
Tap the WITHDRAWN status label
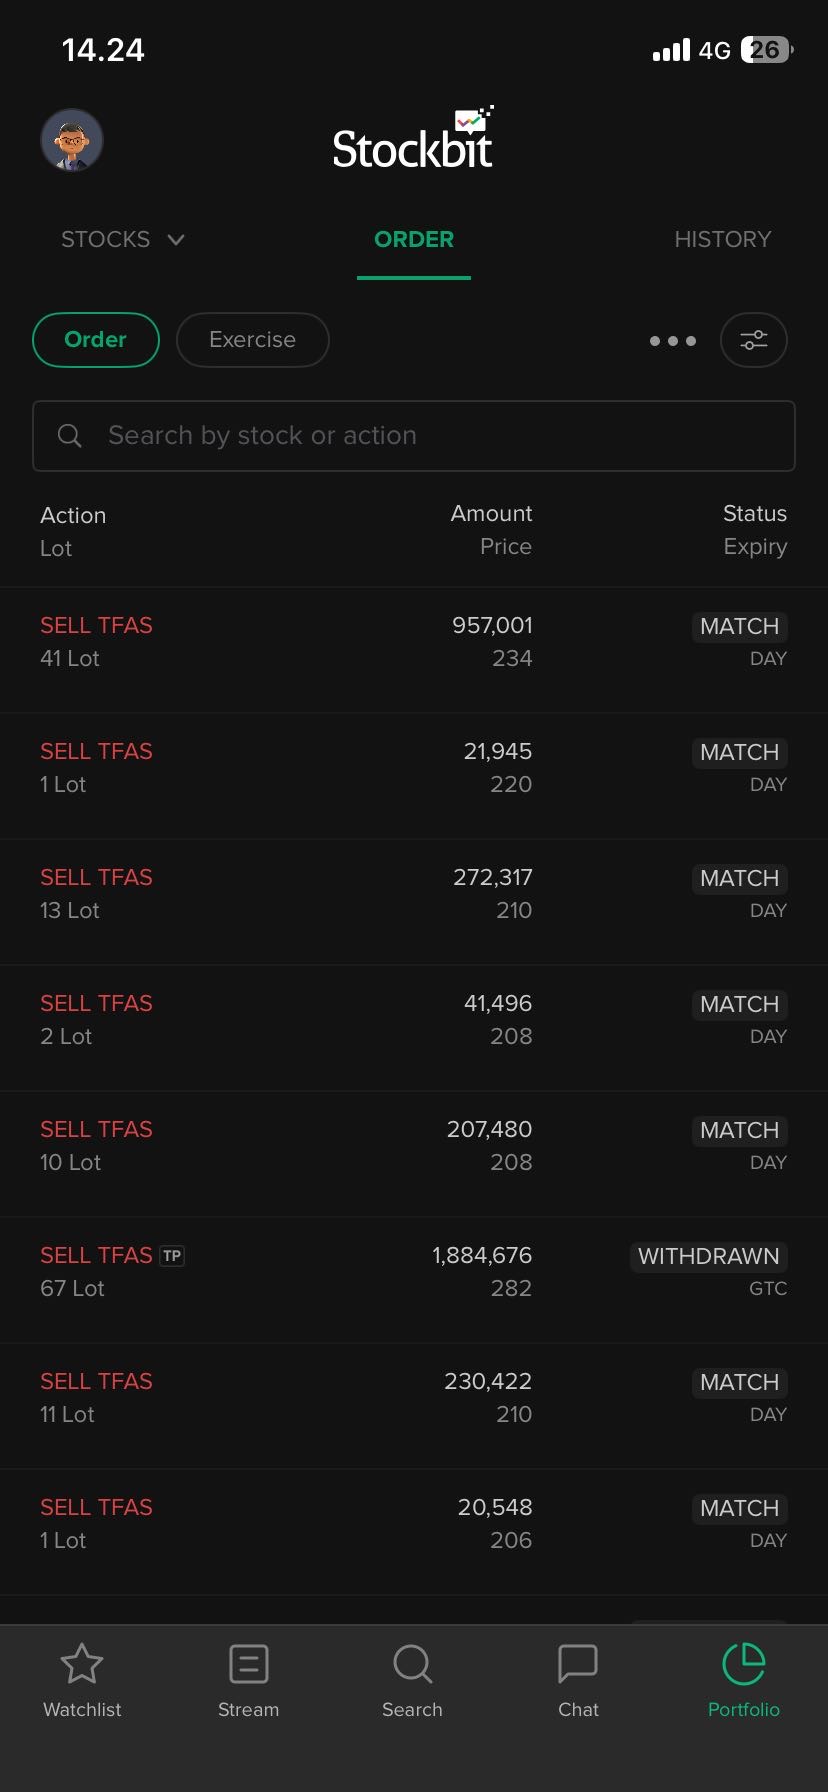point(708,1256)
